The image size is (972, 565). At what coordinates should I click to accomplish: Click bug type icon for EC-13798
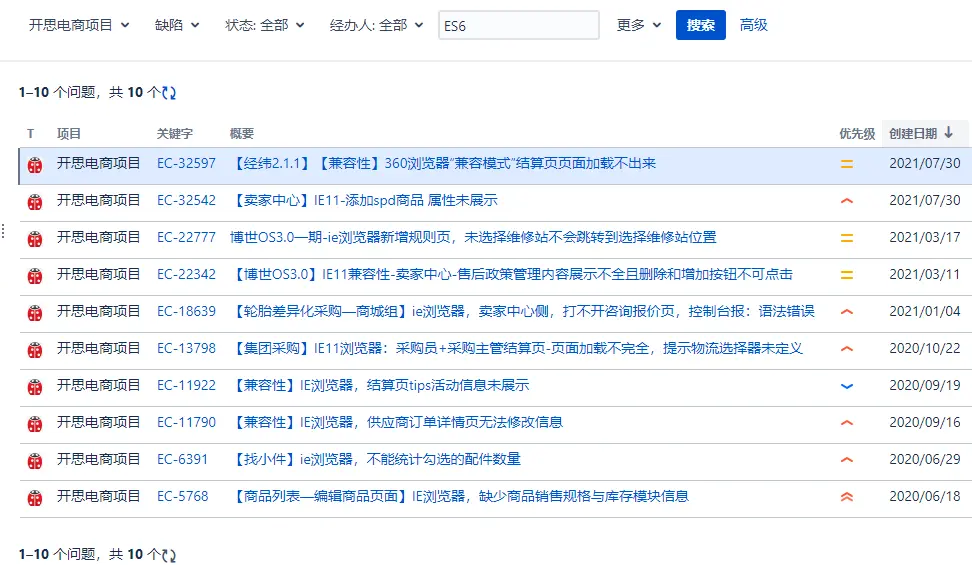click(x=35, y=350)
